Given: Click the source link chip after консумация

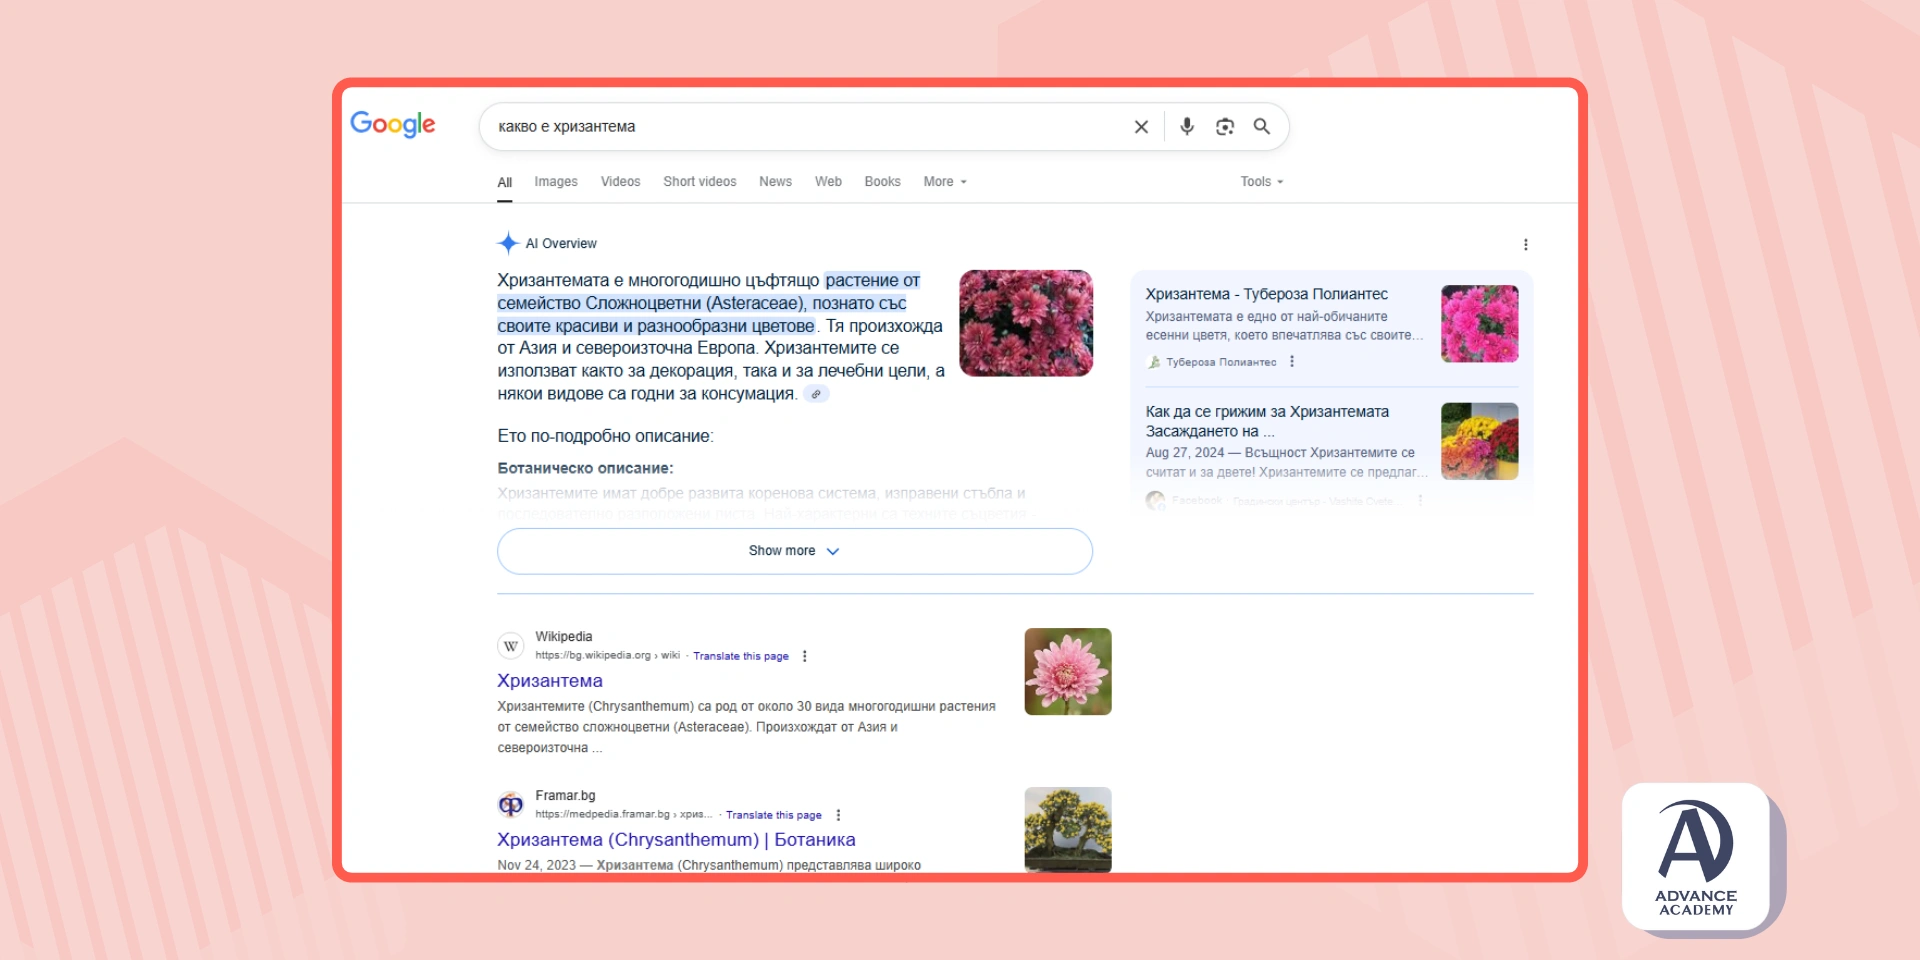Looking at the screenshot, I should [817, 394].
